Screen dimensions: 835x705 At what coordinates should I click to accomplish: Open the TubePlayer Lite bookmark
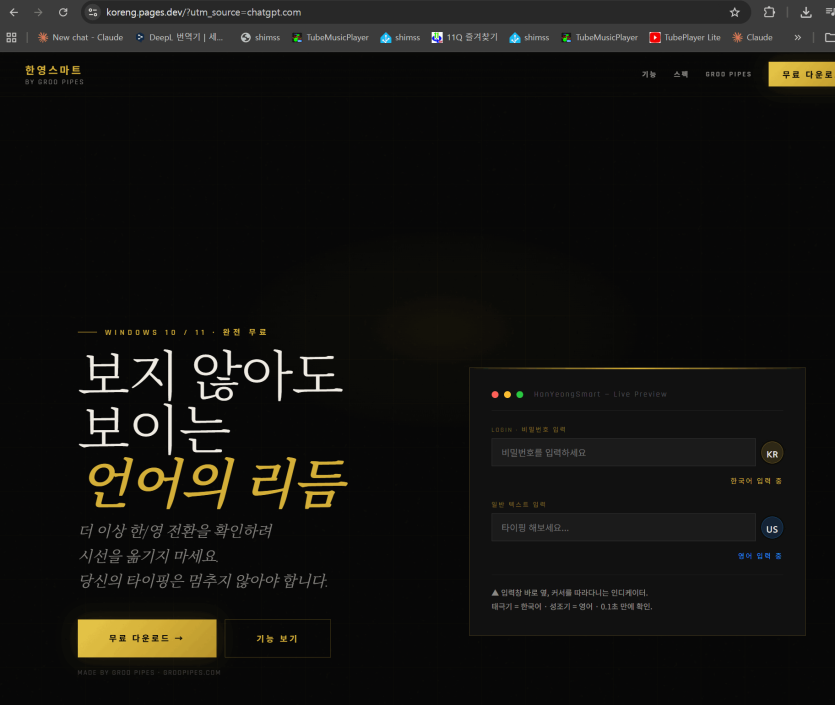point(685,37)
